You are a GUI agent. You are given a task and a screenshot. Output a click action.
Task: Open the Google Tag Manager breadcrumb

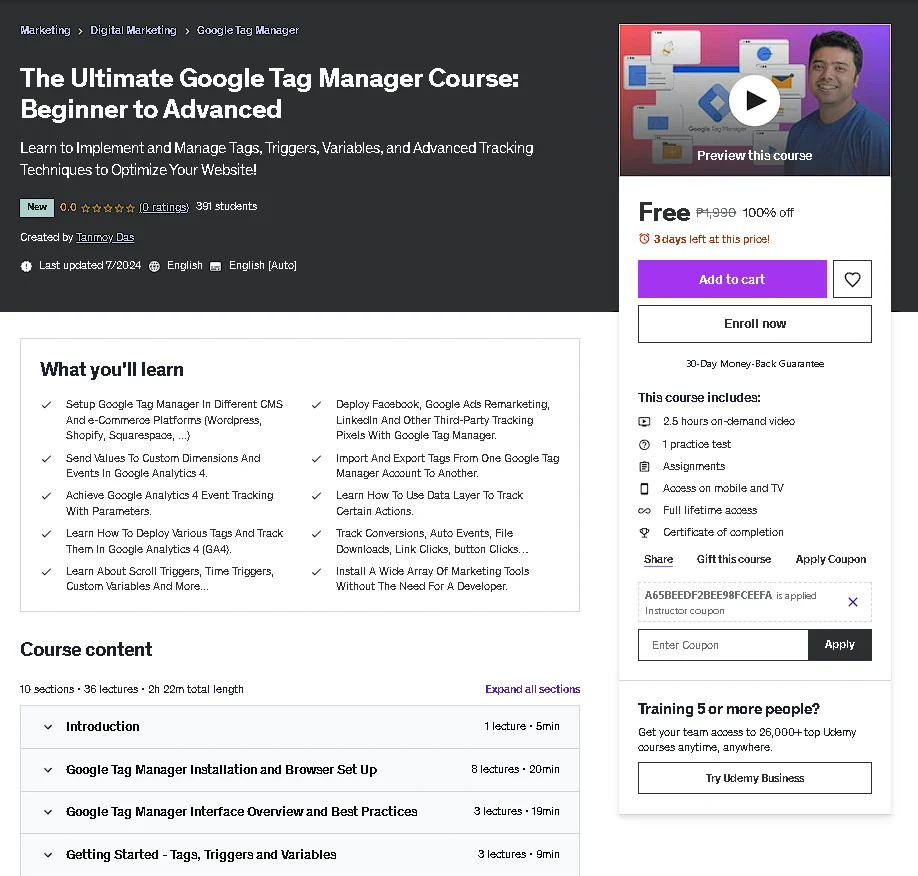coord(247,30)
